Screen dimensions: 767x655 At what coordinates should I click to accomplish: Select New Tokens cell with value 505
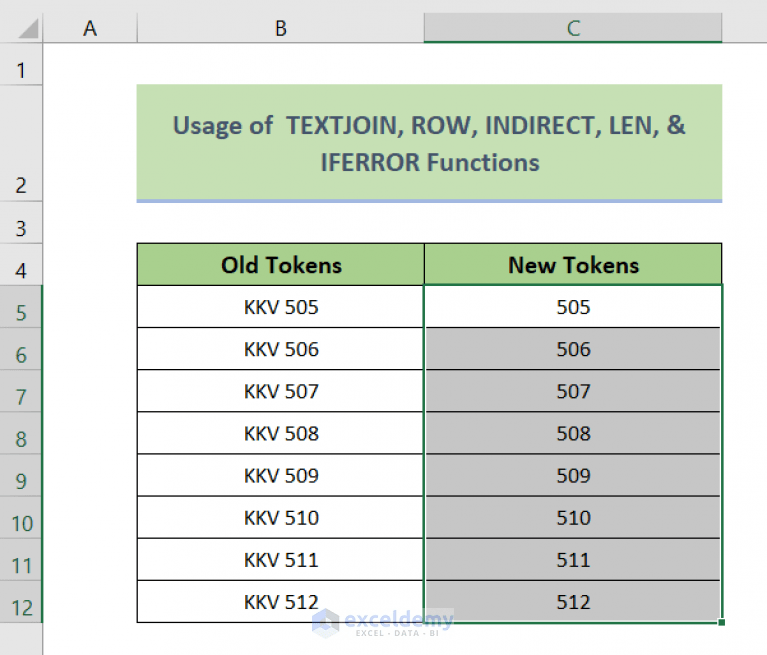(x=573, y=307)
